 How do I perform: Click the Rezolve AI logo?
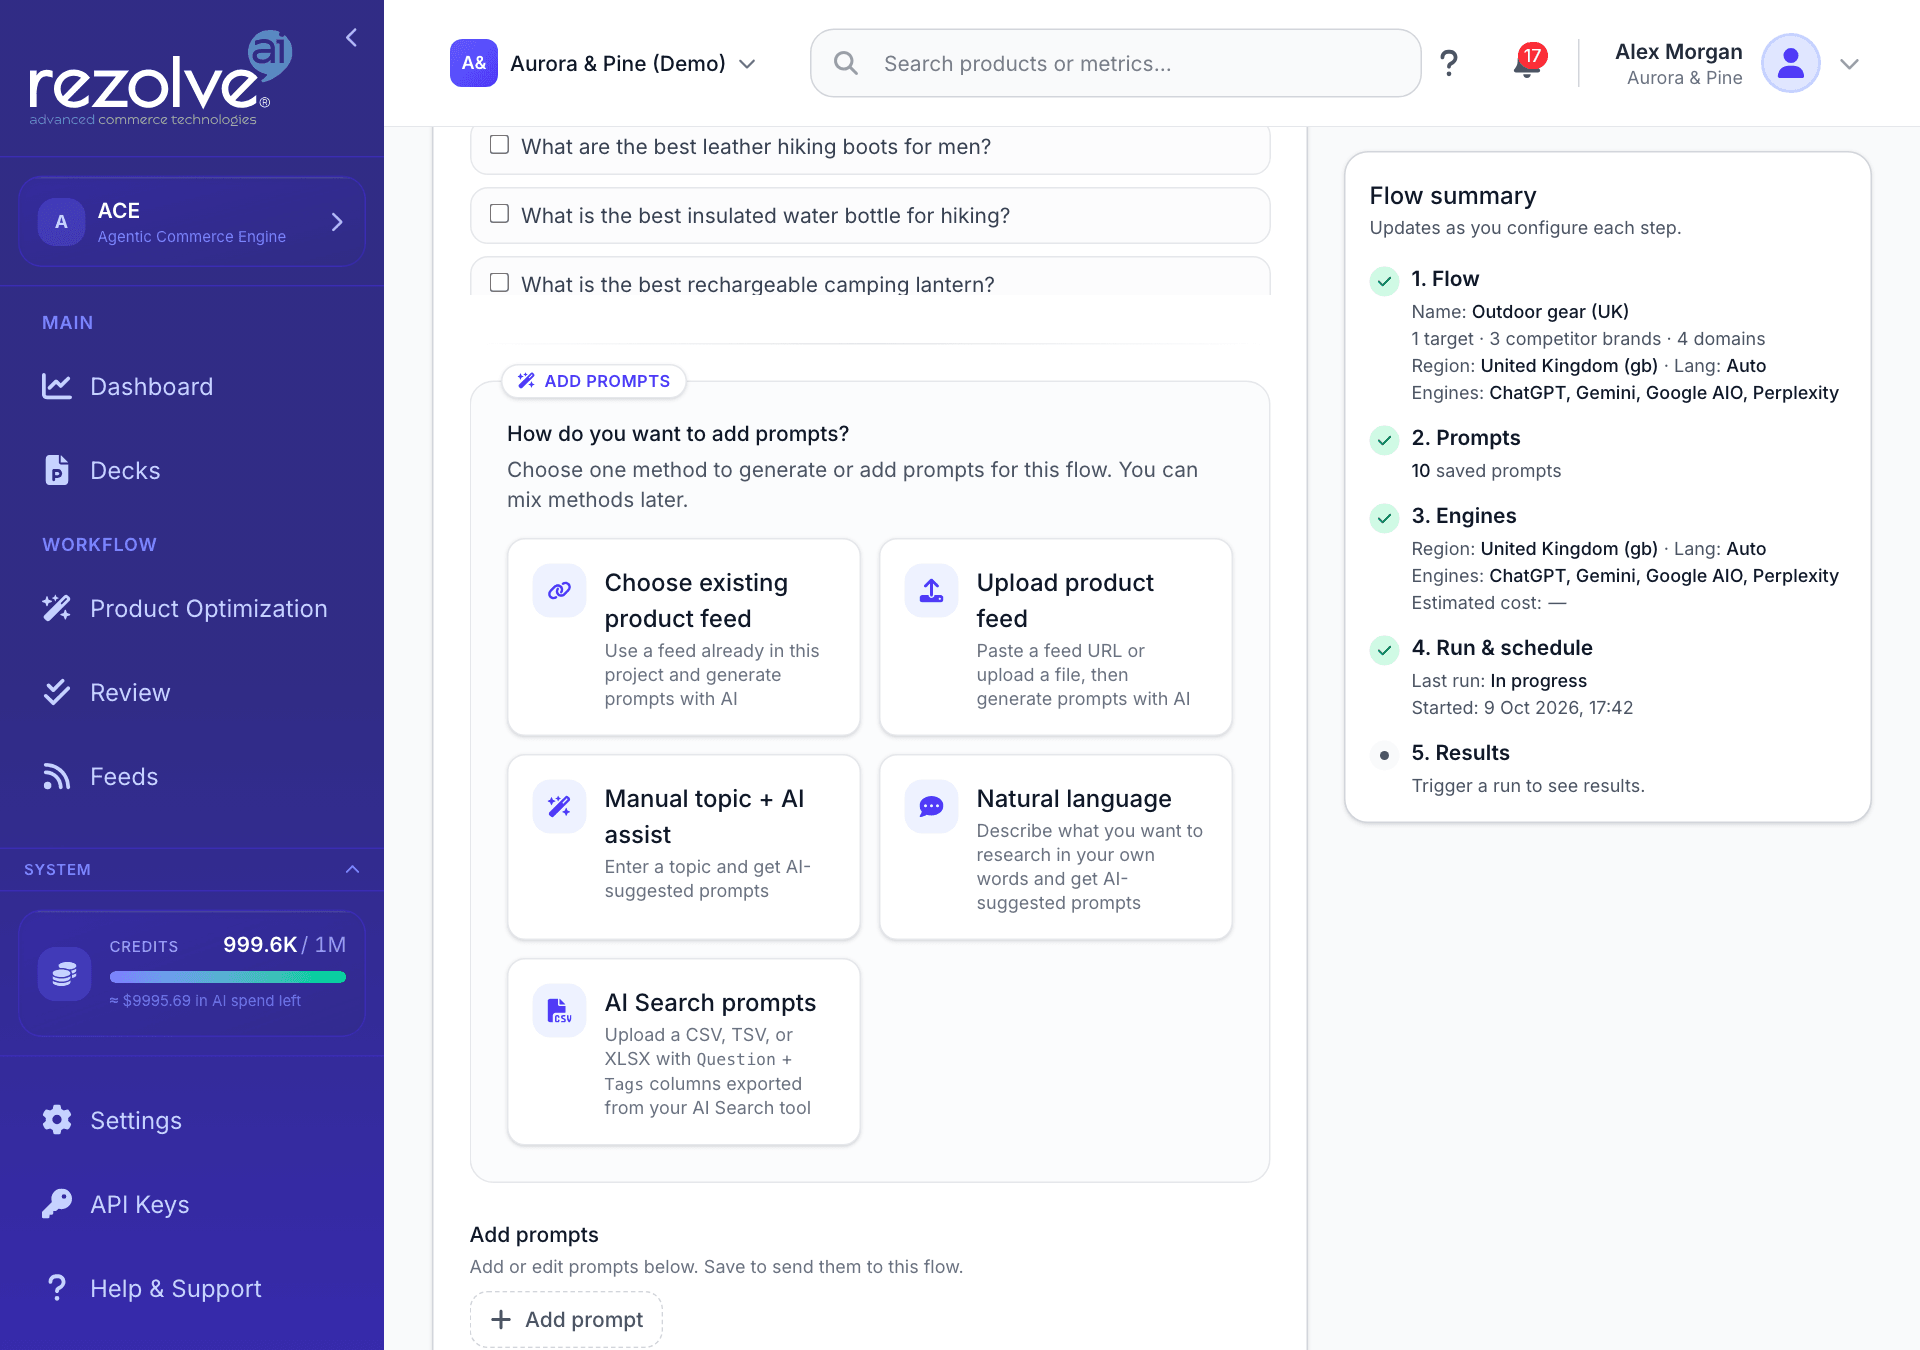(x=160, y=78)
